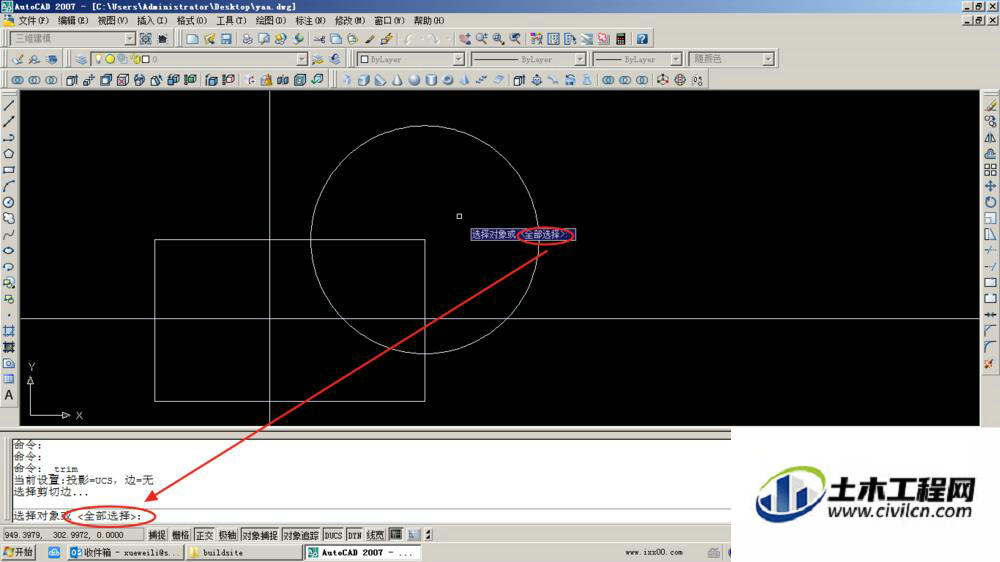This screenshot has height=562, width=1000.
Task: Open the 编辑 (Edit) menu
Action: pyautogui.click(x=73, y=21)
